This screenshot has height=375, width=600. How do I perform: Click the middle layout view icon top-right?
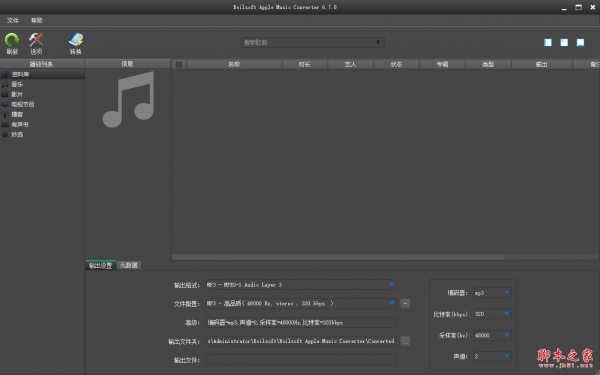(564, 42)
